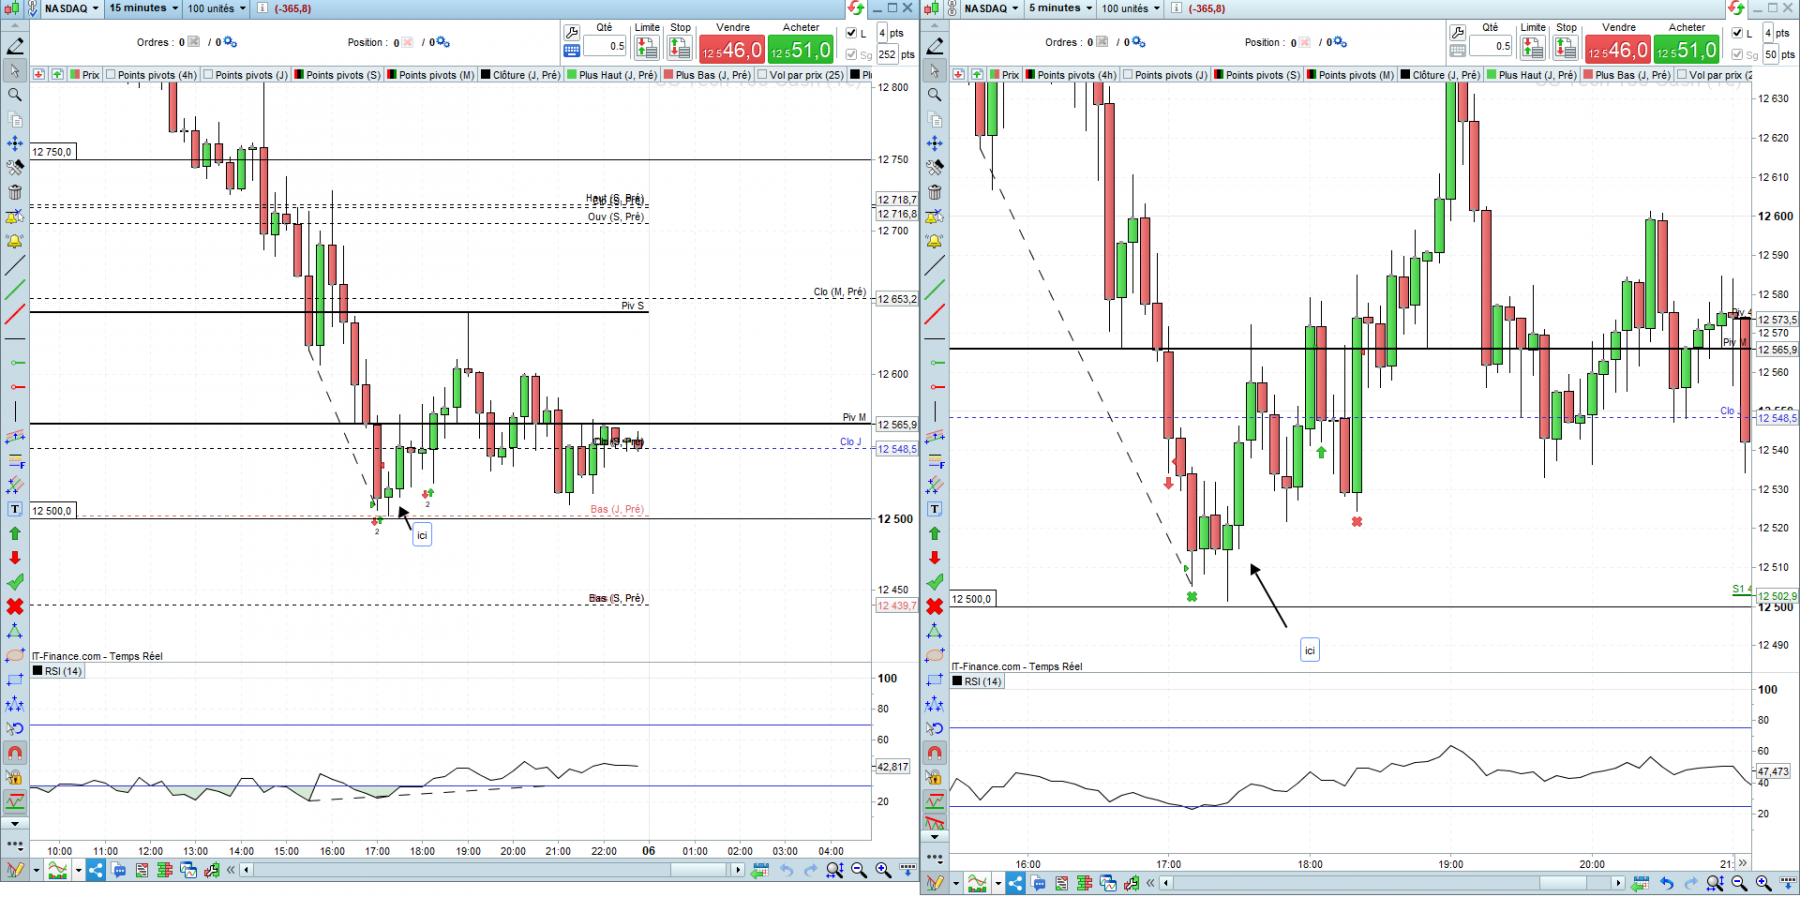Screen dimensions: 1800x897
Task: Select Plus Bas (J, Pré) label in right chart
Action: (1633, 75)
